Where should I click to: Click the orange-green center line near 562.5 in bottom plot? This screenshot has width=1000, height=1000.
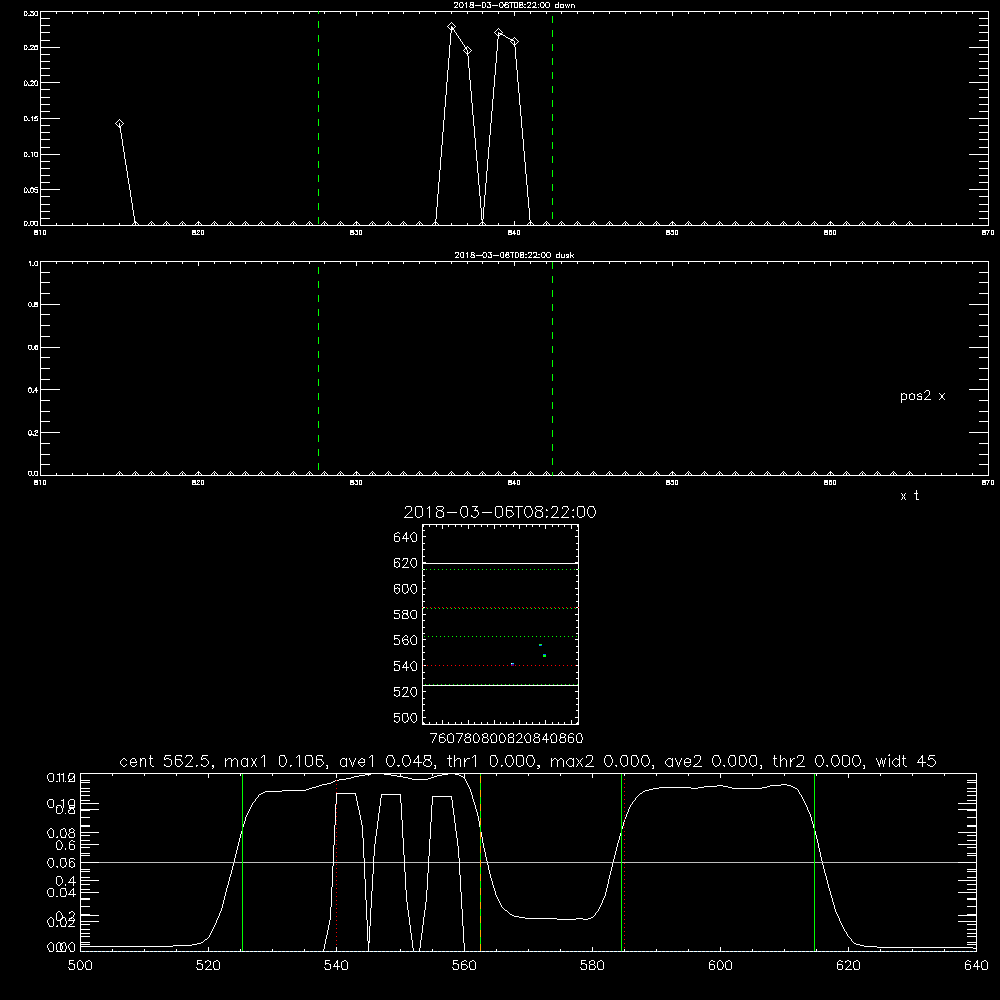pyautogui.click(x=480, y=862)
